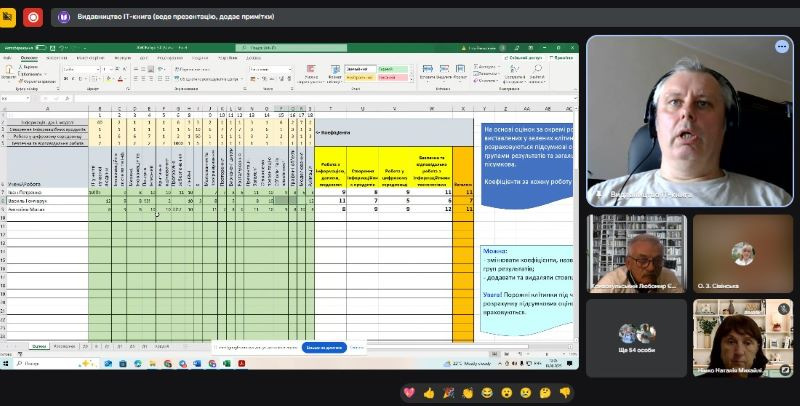The width and height of the screenshot is (800, 406).
Task: Send the thumbs down reaction
Action: (564, 393)
